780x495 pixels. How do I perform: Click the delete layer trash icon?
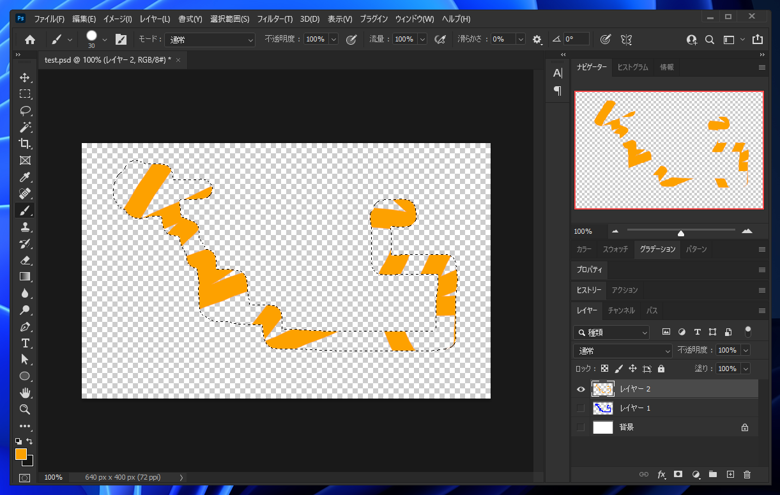pyautogui.click(x=746, y=475)
